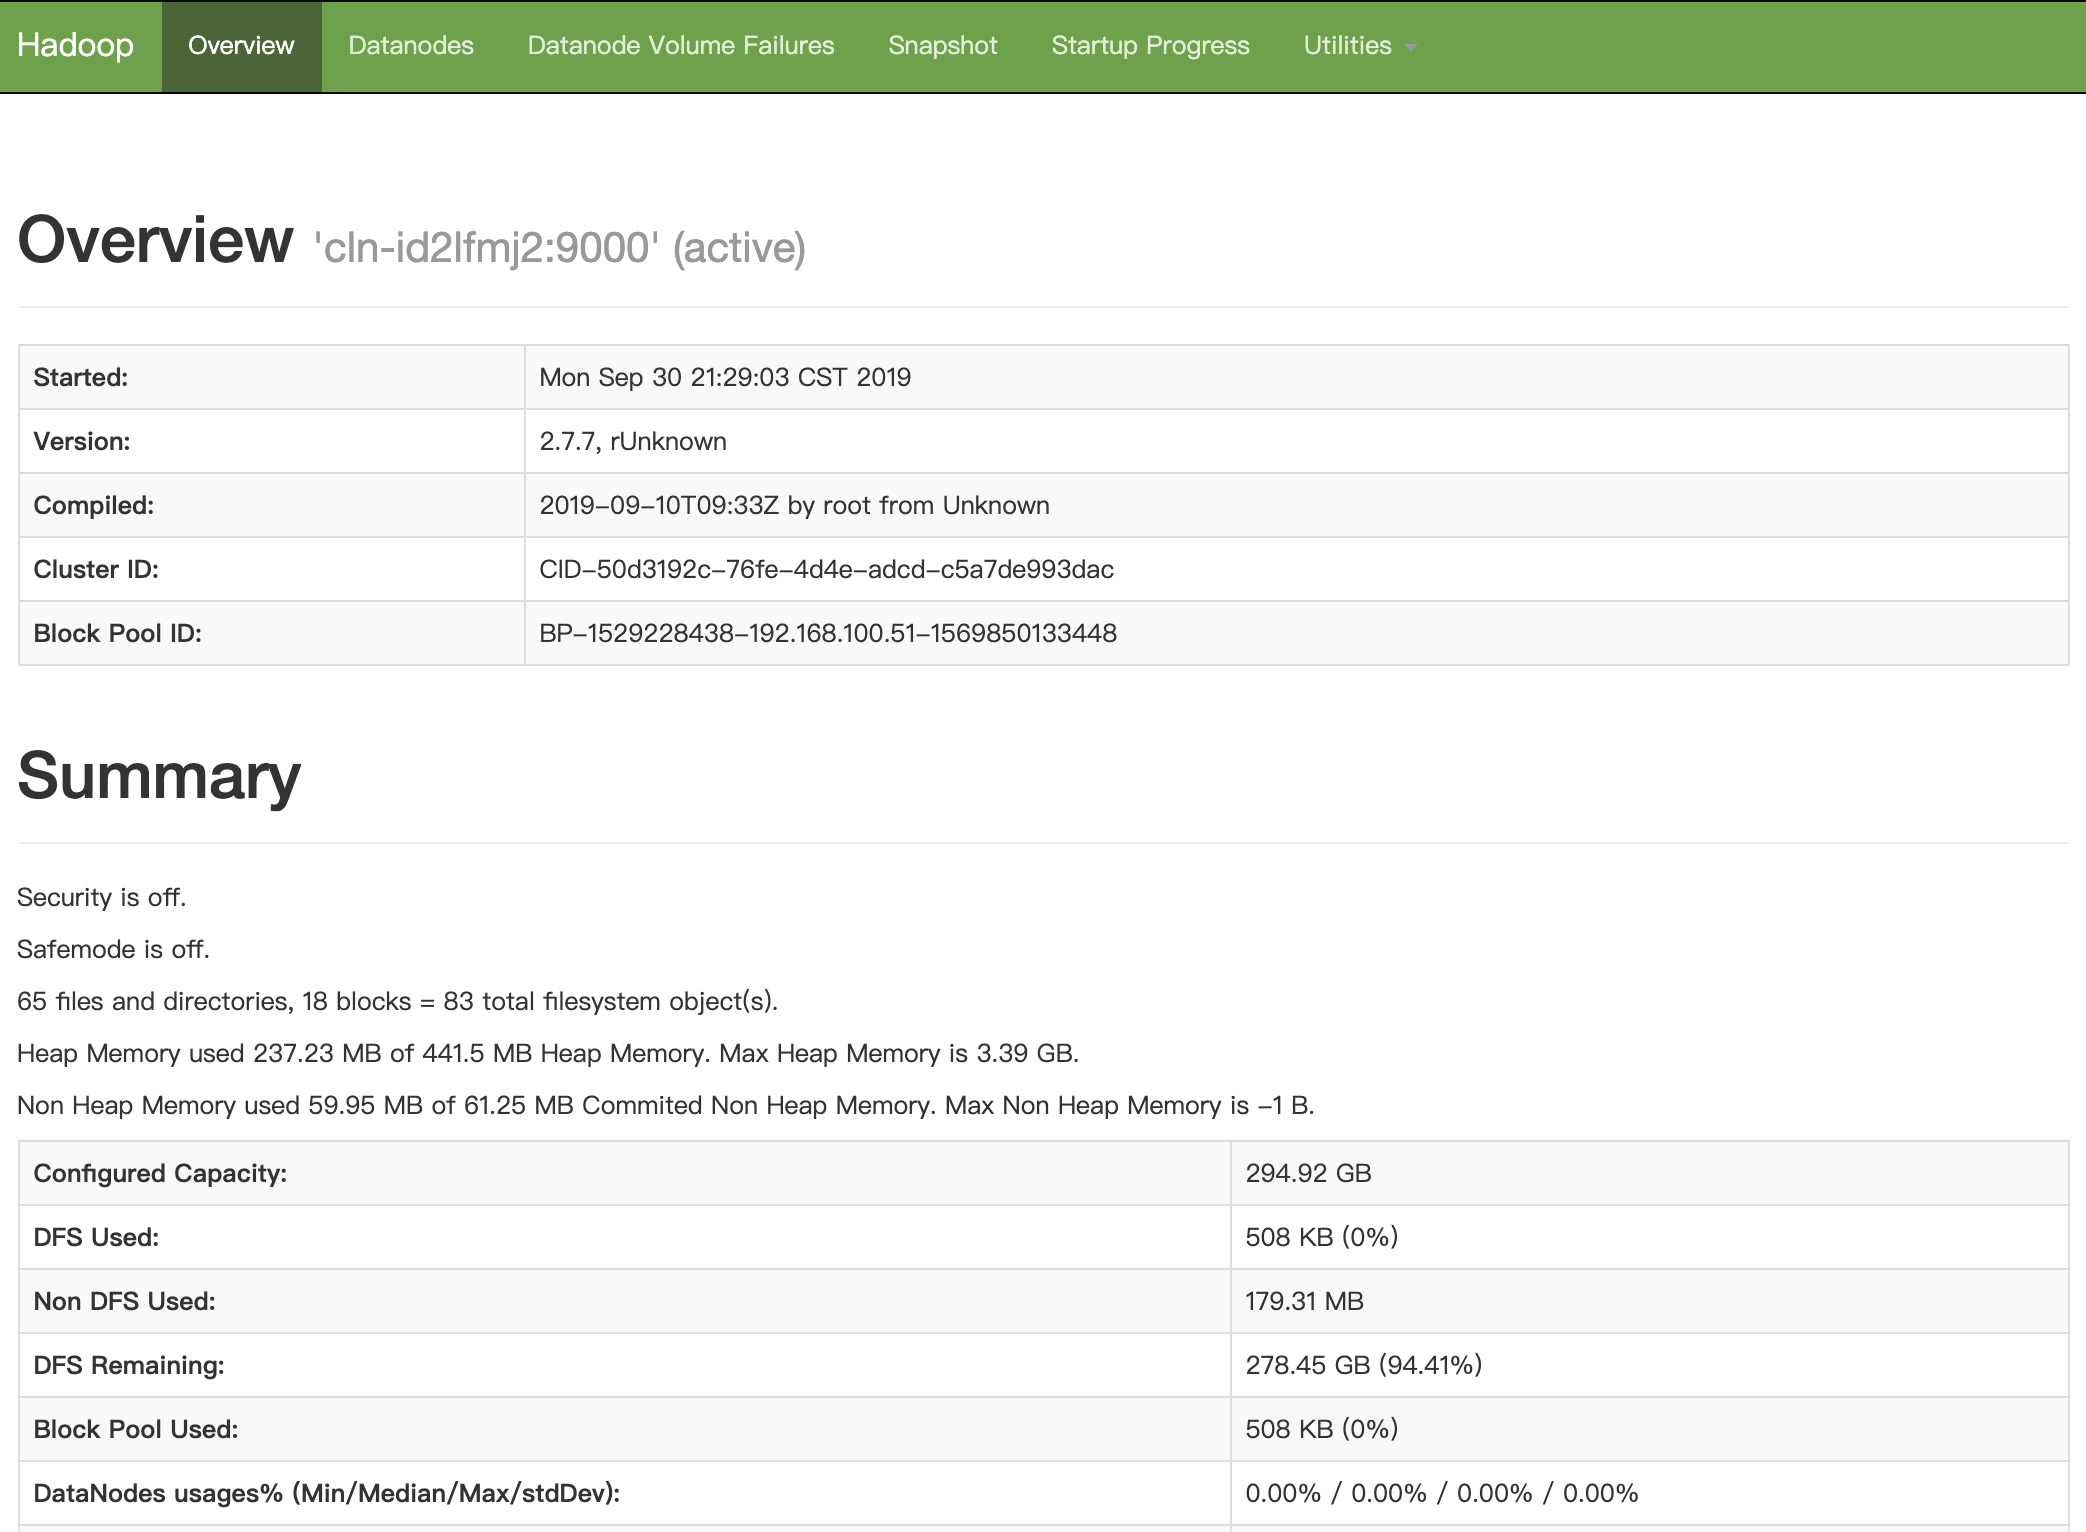Click the Cluster ID: row label

pos(96,569)
